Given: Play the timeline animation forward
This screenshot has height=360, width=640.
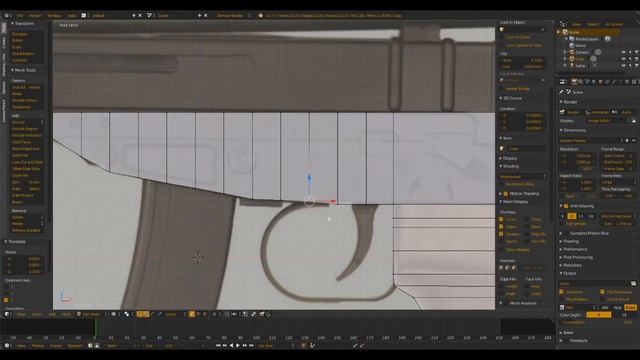Looking at the screenshot, I should tap(238, 346).
